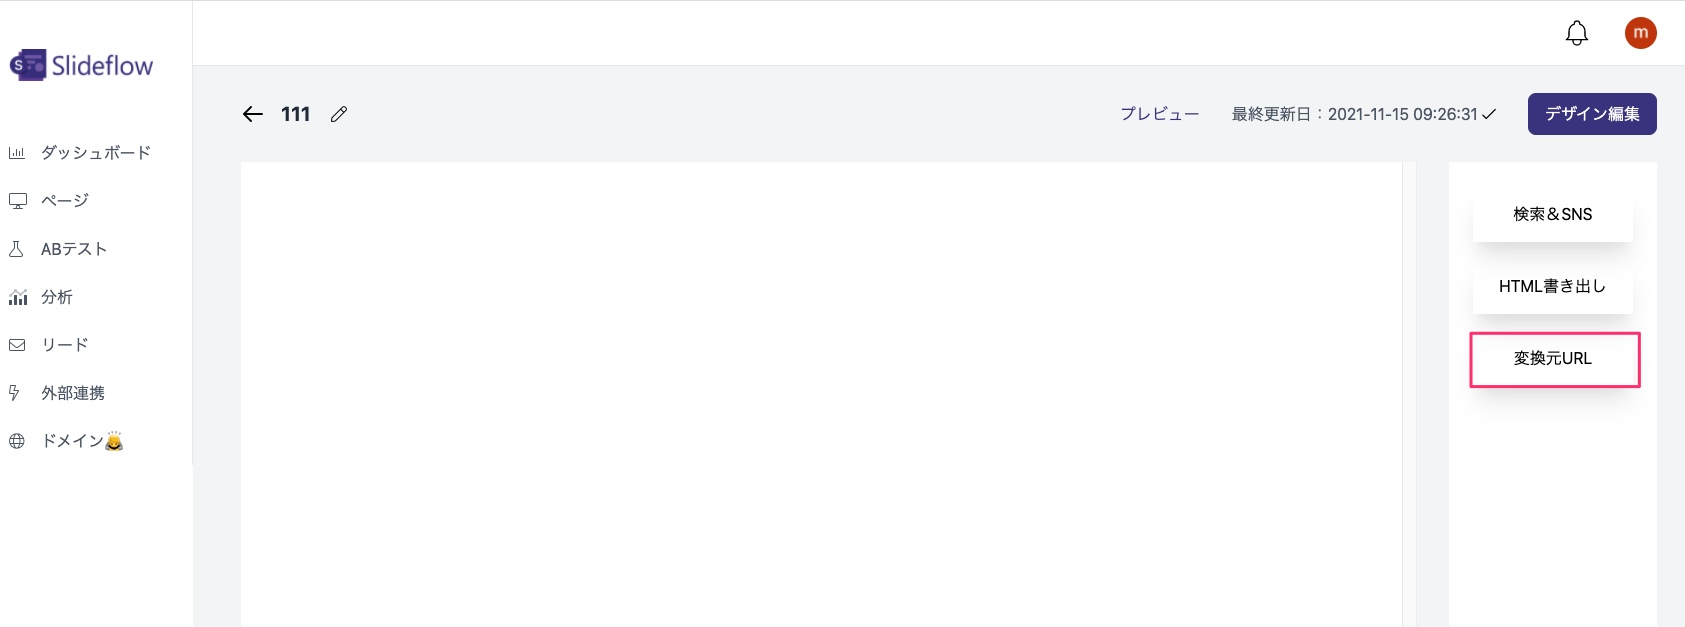Select the ABテスト flask icon
The image size is (1685, 627).
[x=15, y=248]
